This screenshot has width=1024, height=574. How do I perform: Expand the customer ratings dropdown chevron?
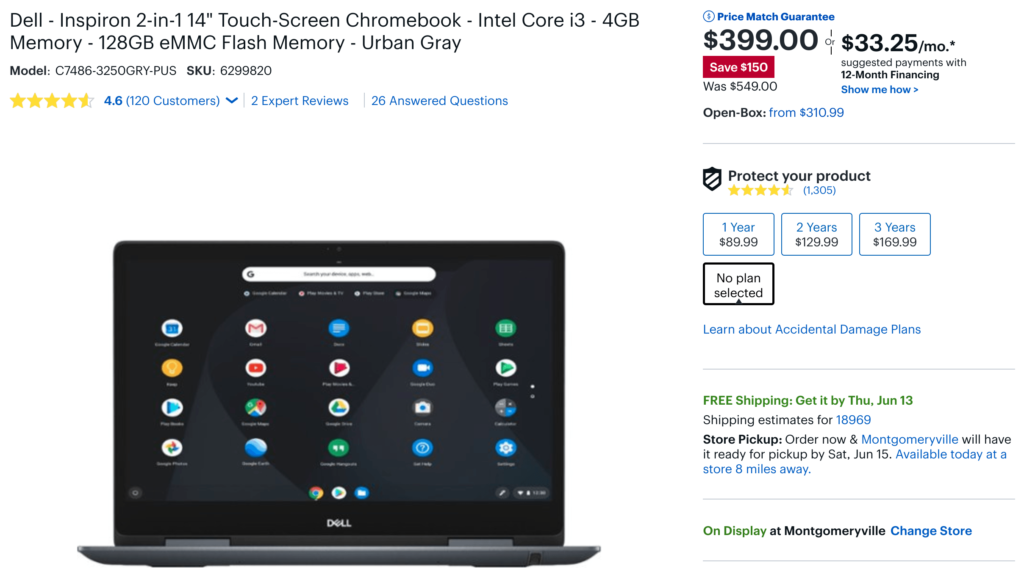click(231, 101)
